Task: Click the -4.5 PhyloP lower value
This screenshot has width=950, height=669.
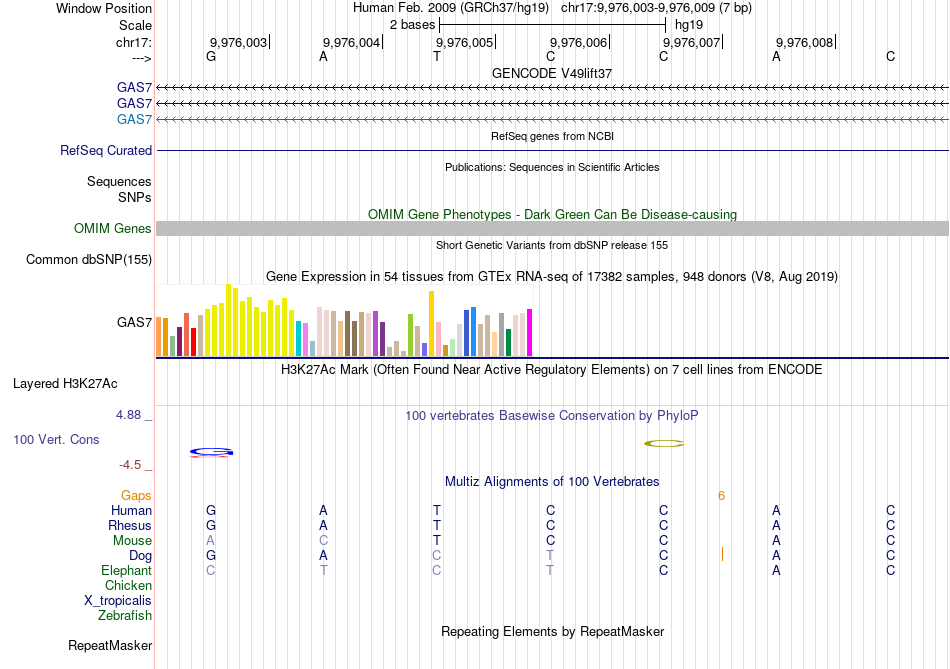Action: [x=130, y=465]
